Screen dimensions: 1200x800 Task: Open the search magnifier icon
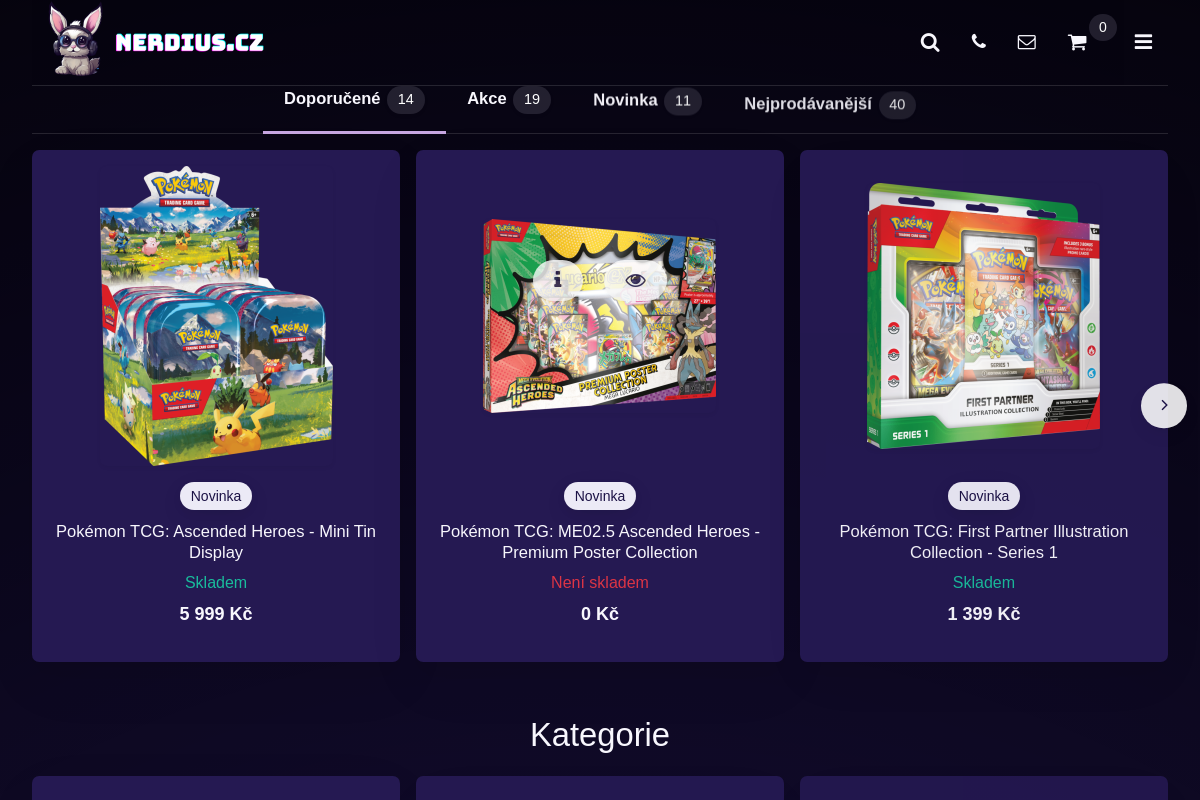click(930, 42)
